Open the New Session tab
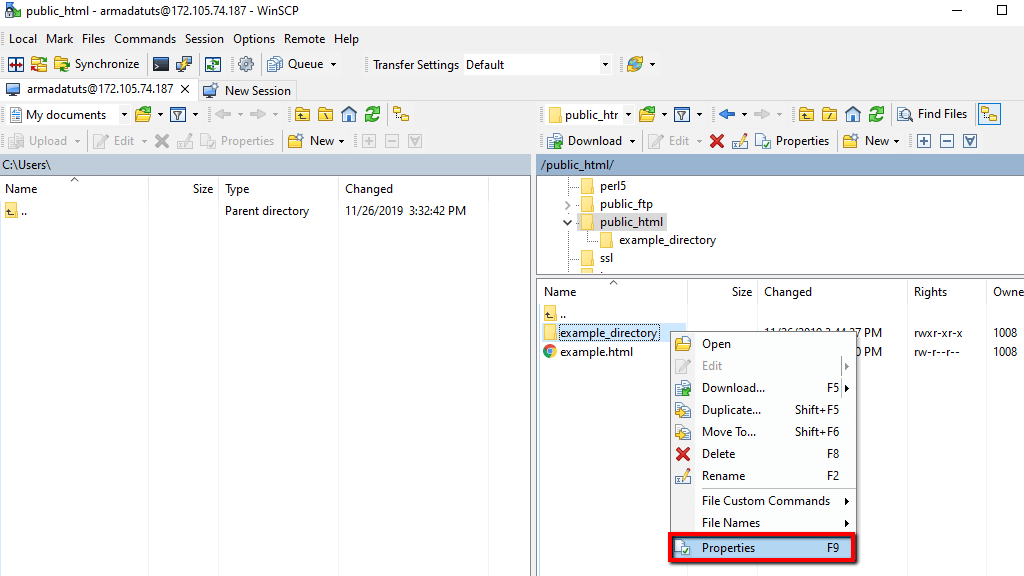Image resolution: width=1024 pixels, height=576 pixels. click(248, 90)
